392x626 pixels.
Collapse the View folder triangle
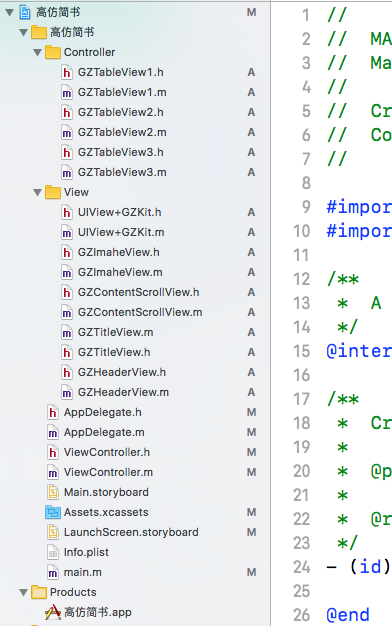tap(38, 192)
